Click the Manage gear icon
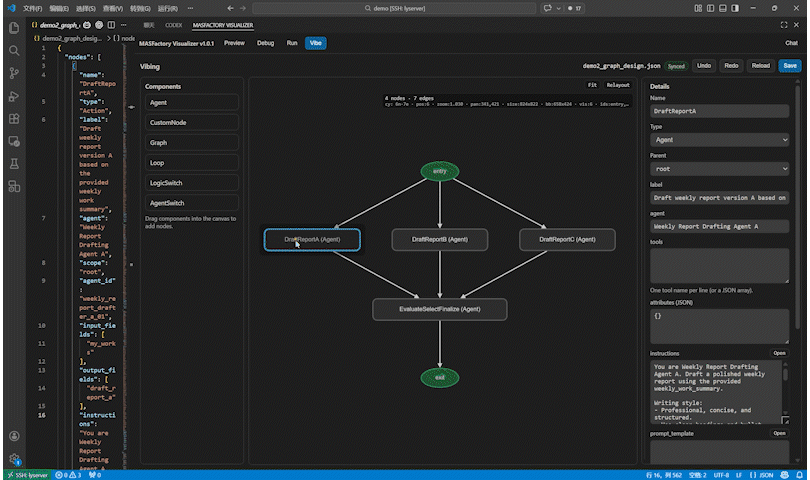810x480 pixels. 14,459
